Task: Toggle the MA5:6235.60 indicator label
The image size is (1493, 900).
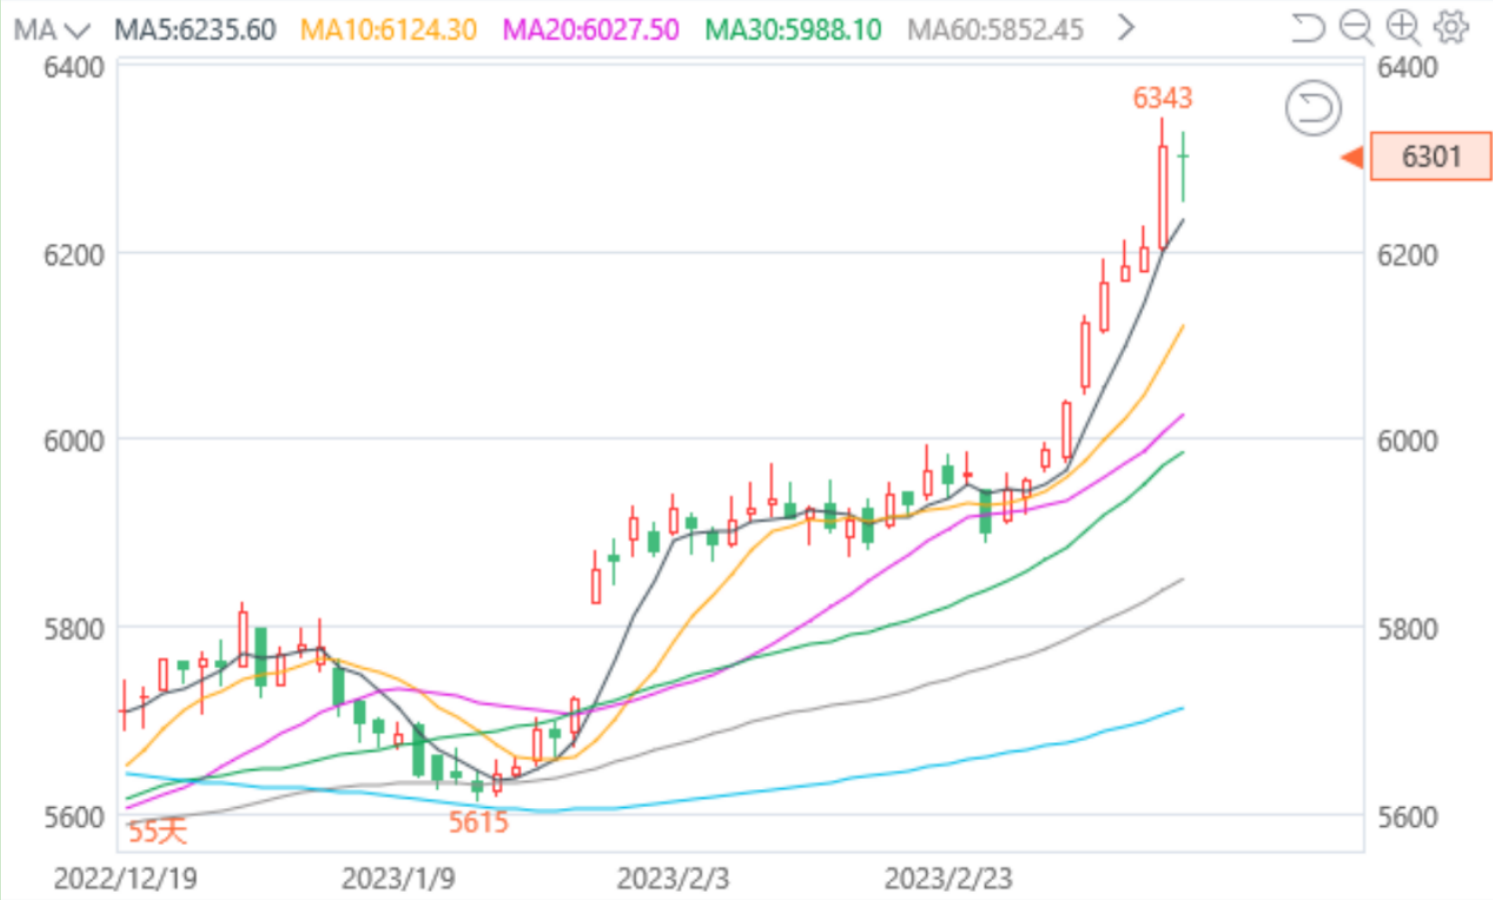Action: click(195, 29)
